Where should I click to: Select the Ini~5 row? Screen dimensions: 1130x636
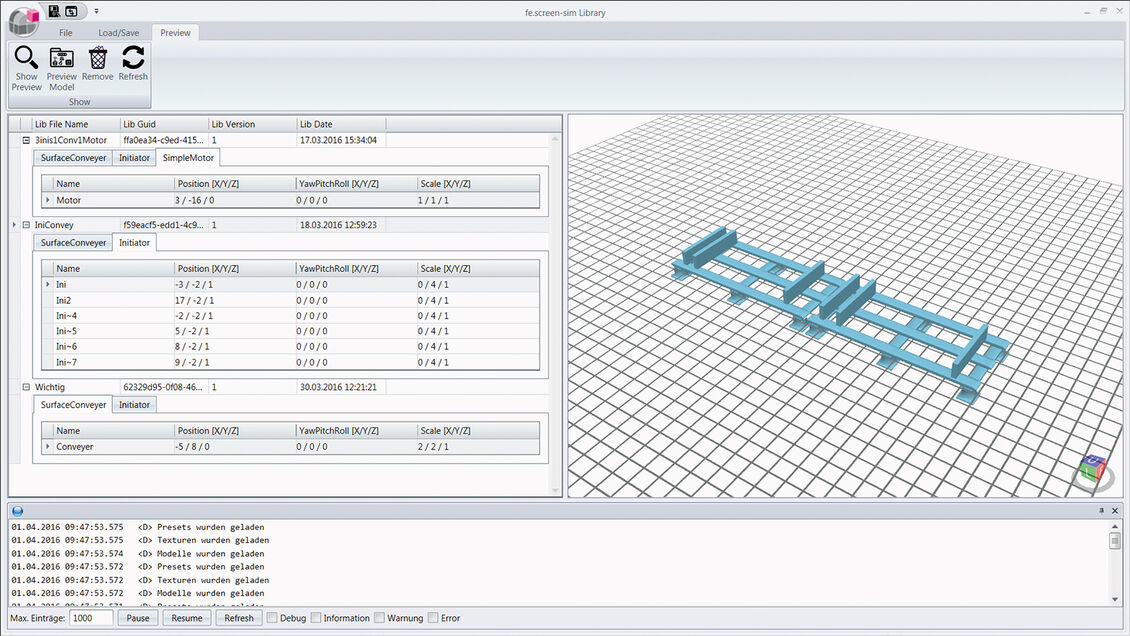pos(290,331)
